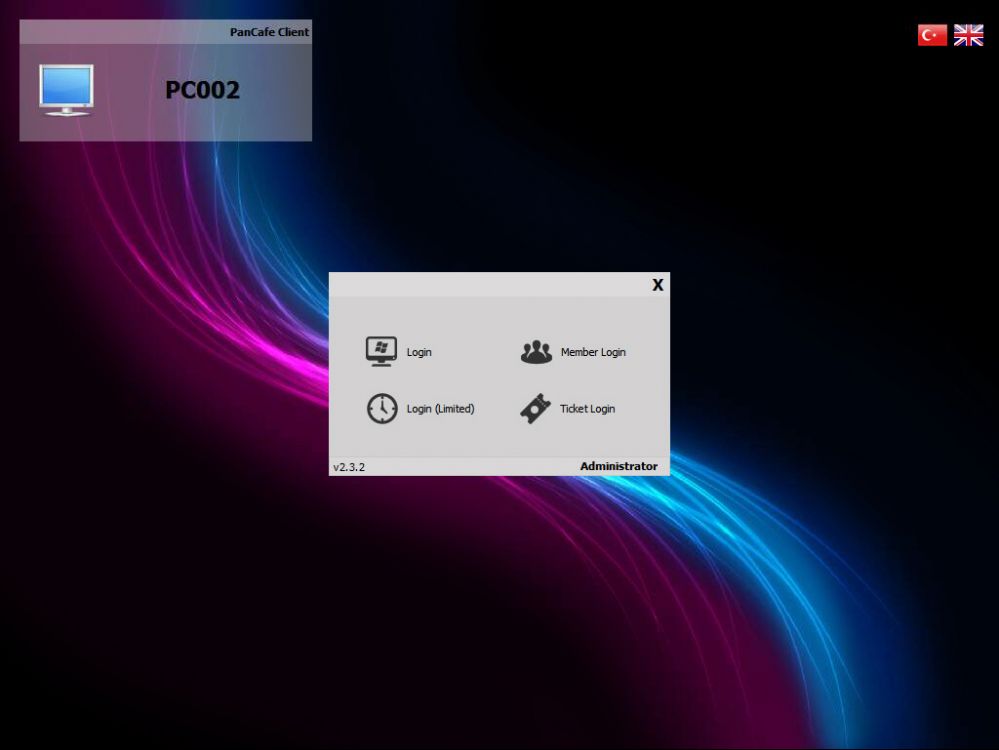This screenshot has width=999, height=750.
Task: Click the Login text label
Action: [419, 352]
